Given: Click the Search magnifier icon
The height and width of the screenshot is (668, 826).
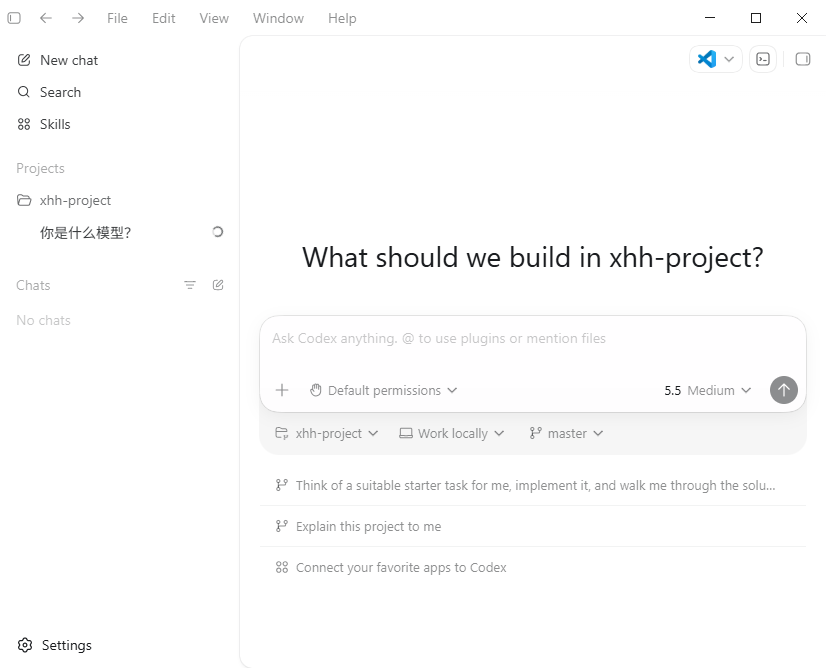Looking at the screenshot, I should (x=24, y=92).
